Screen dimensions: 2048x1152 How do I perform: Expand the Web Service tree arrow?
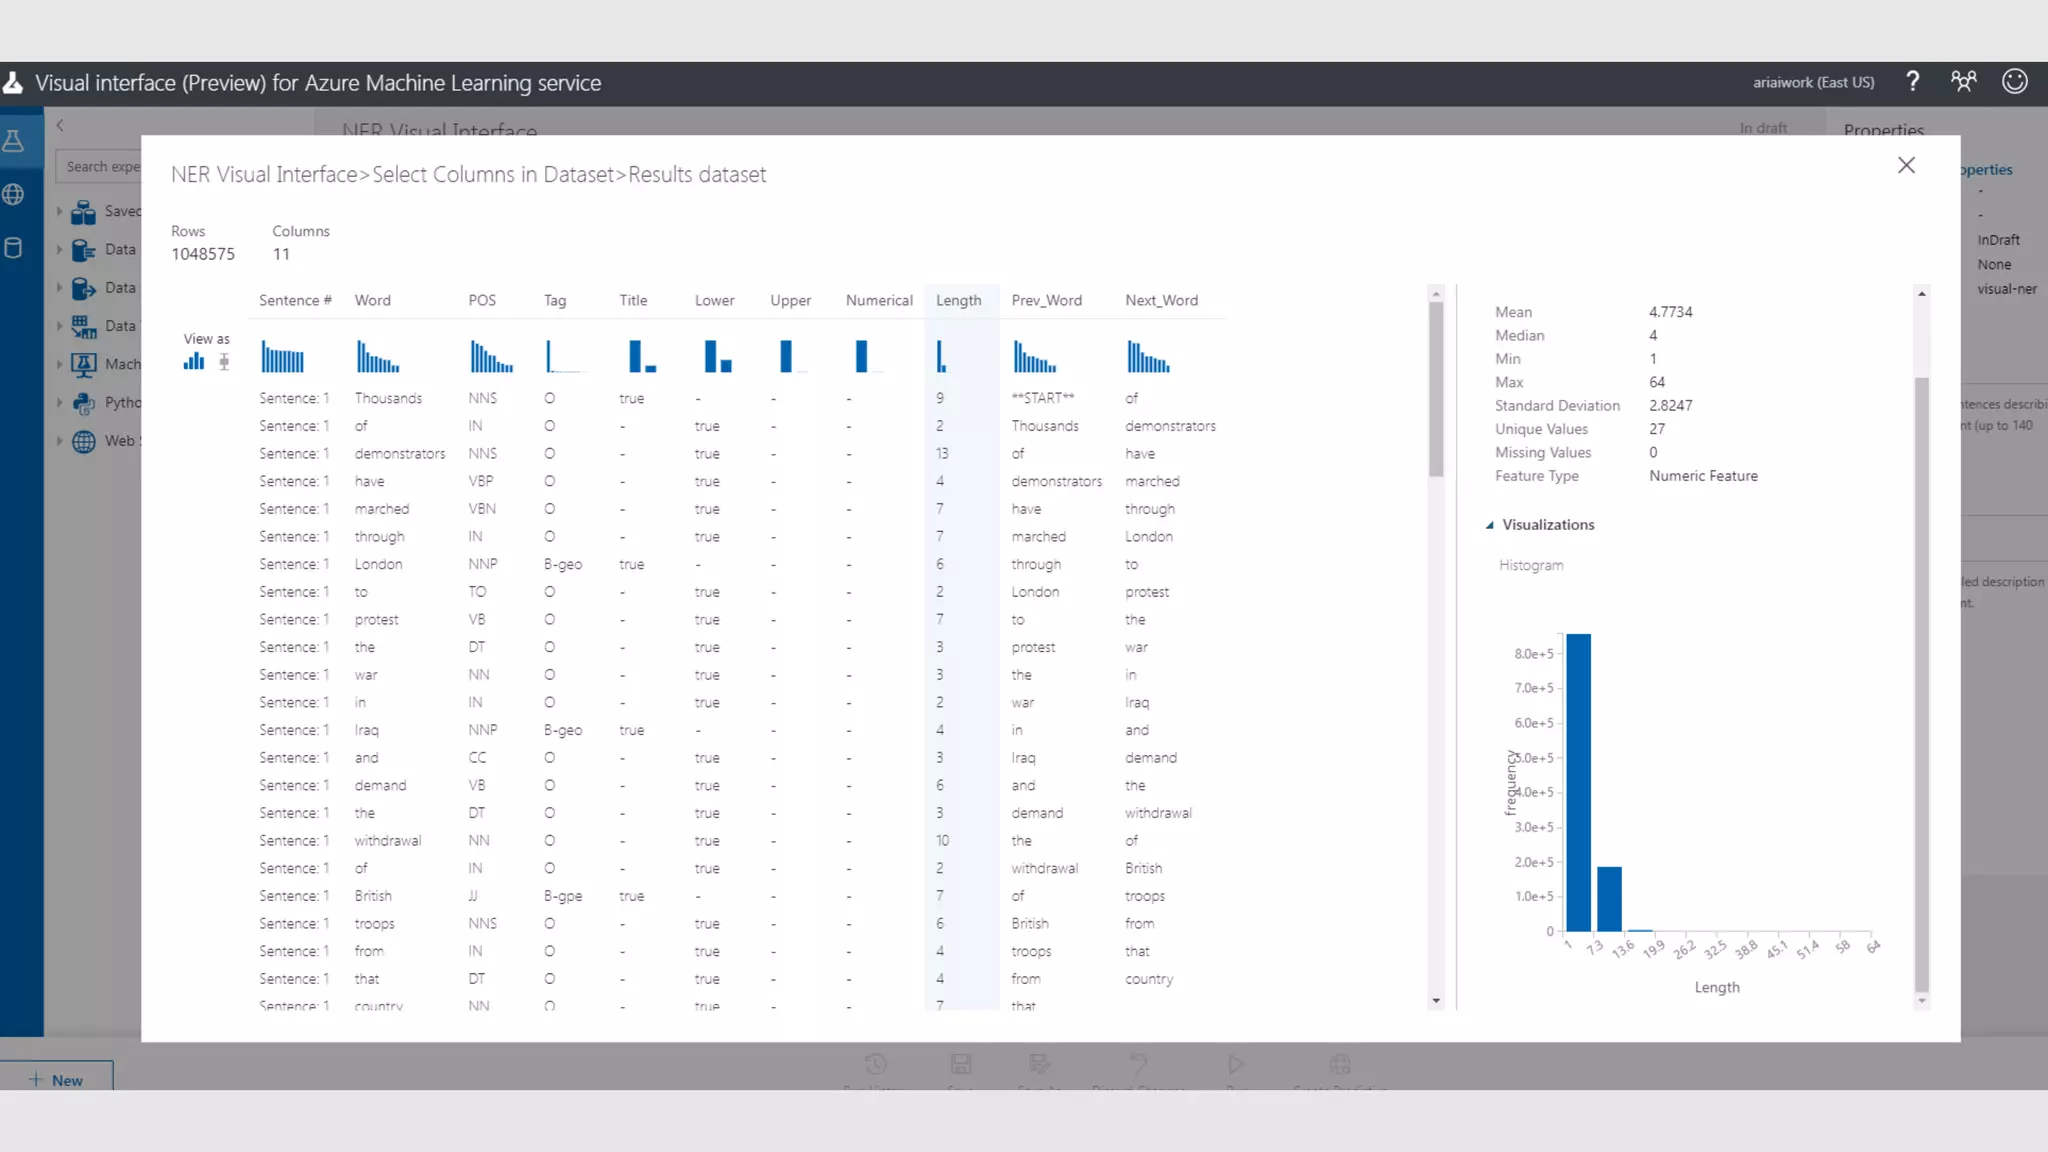(x=59, y=441)
